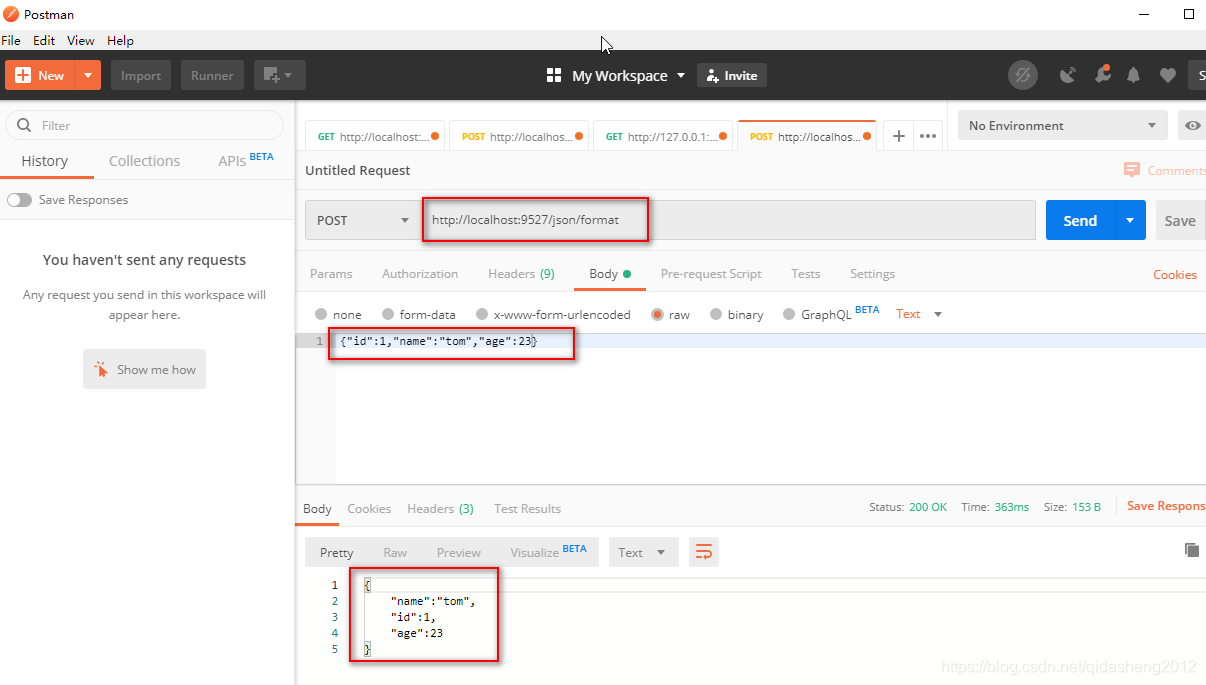The image size is (1206, 685).
Task: Click the heart icon in header
Action: coord(1167,75)
